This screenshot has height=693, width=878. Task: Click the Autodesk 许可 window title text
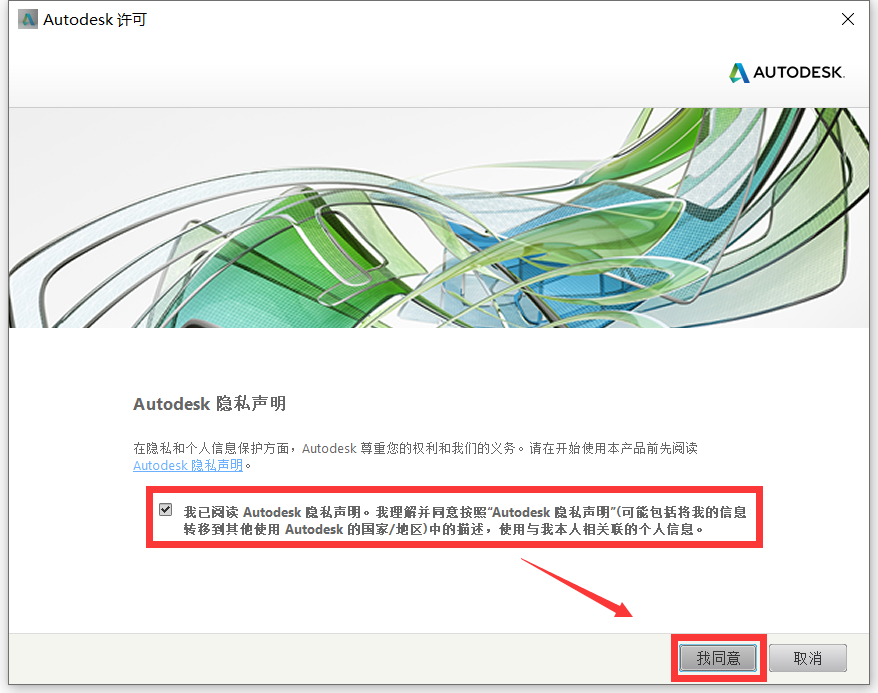tap(95, 20)
